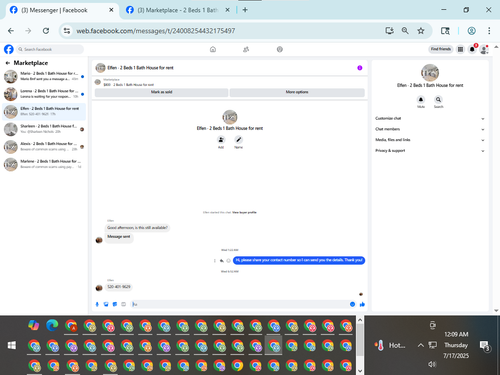
Task: Expand the Chat members section
Action: point(430,129)
